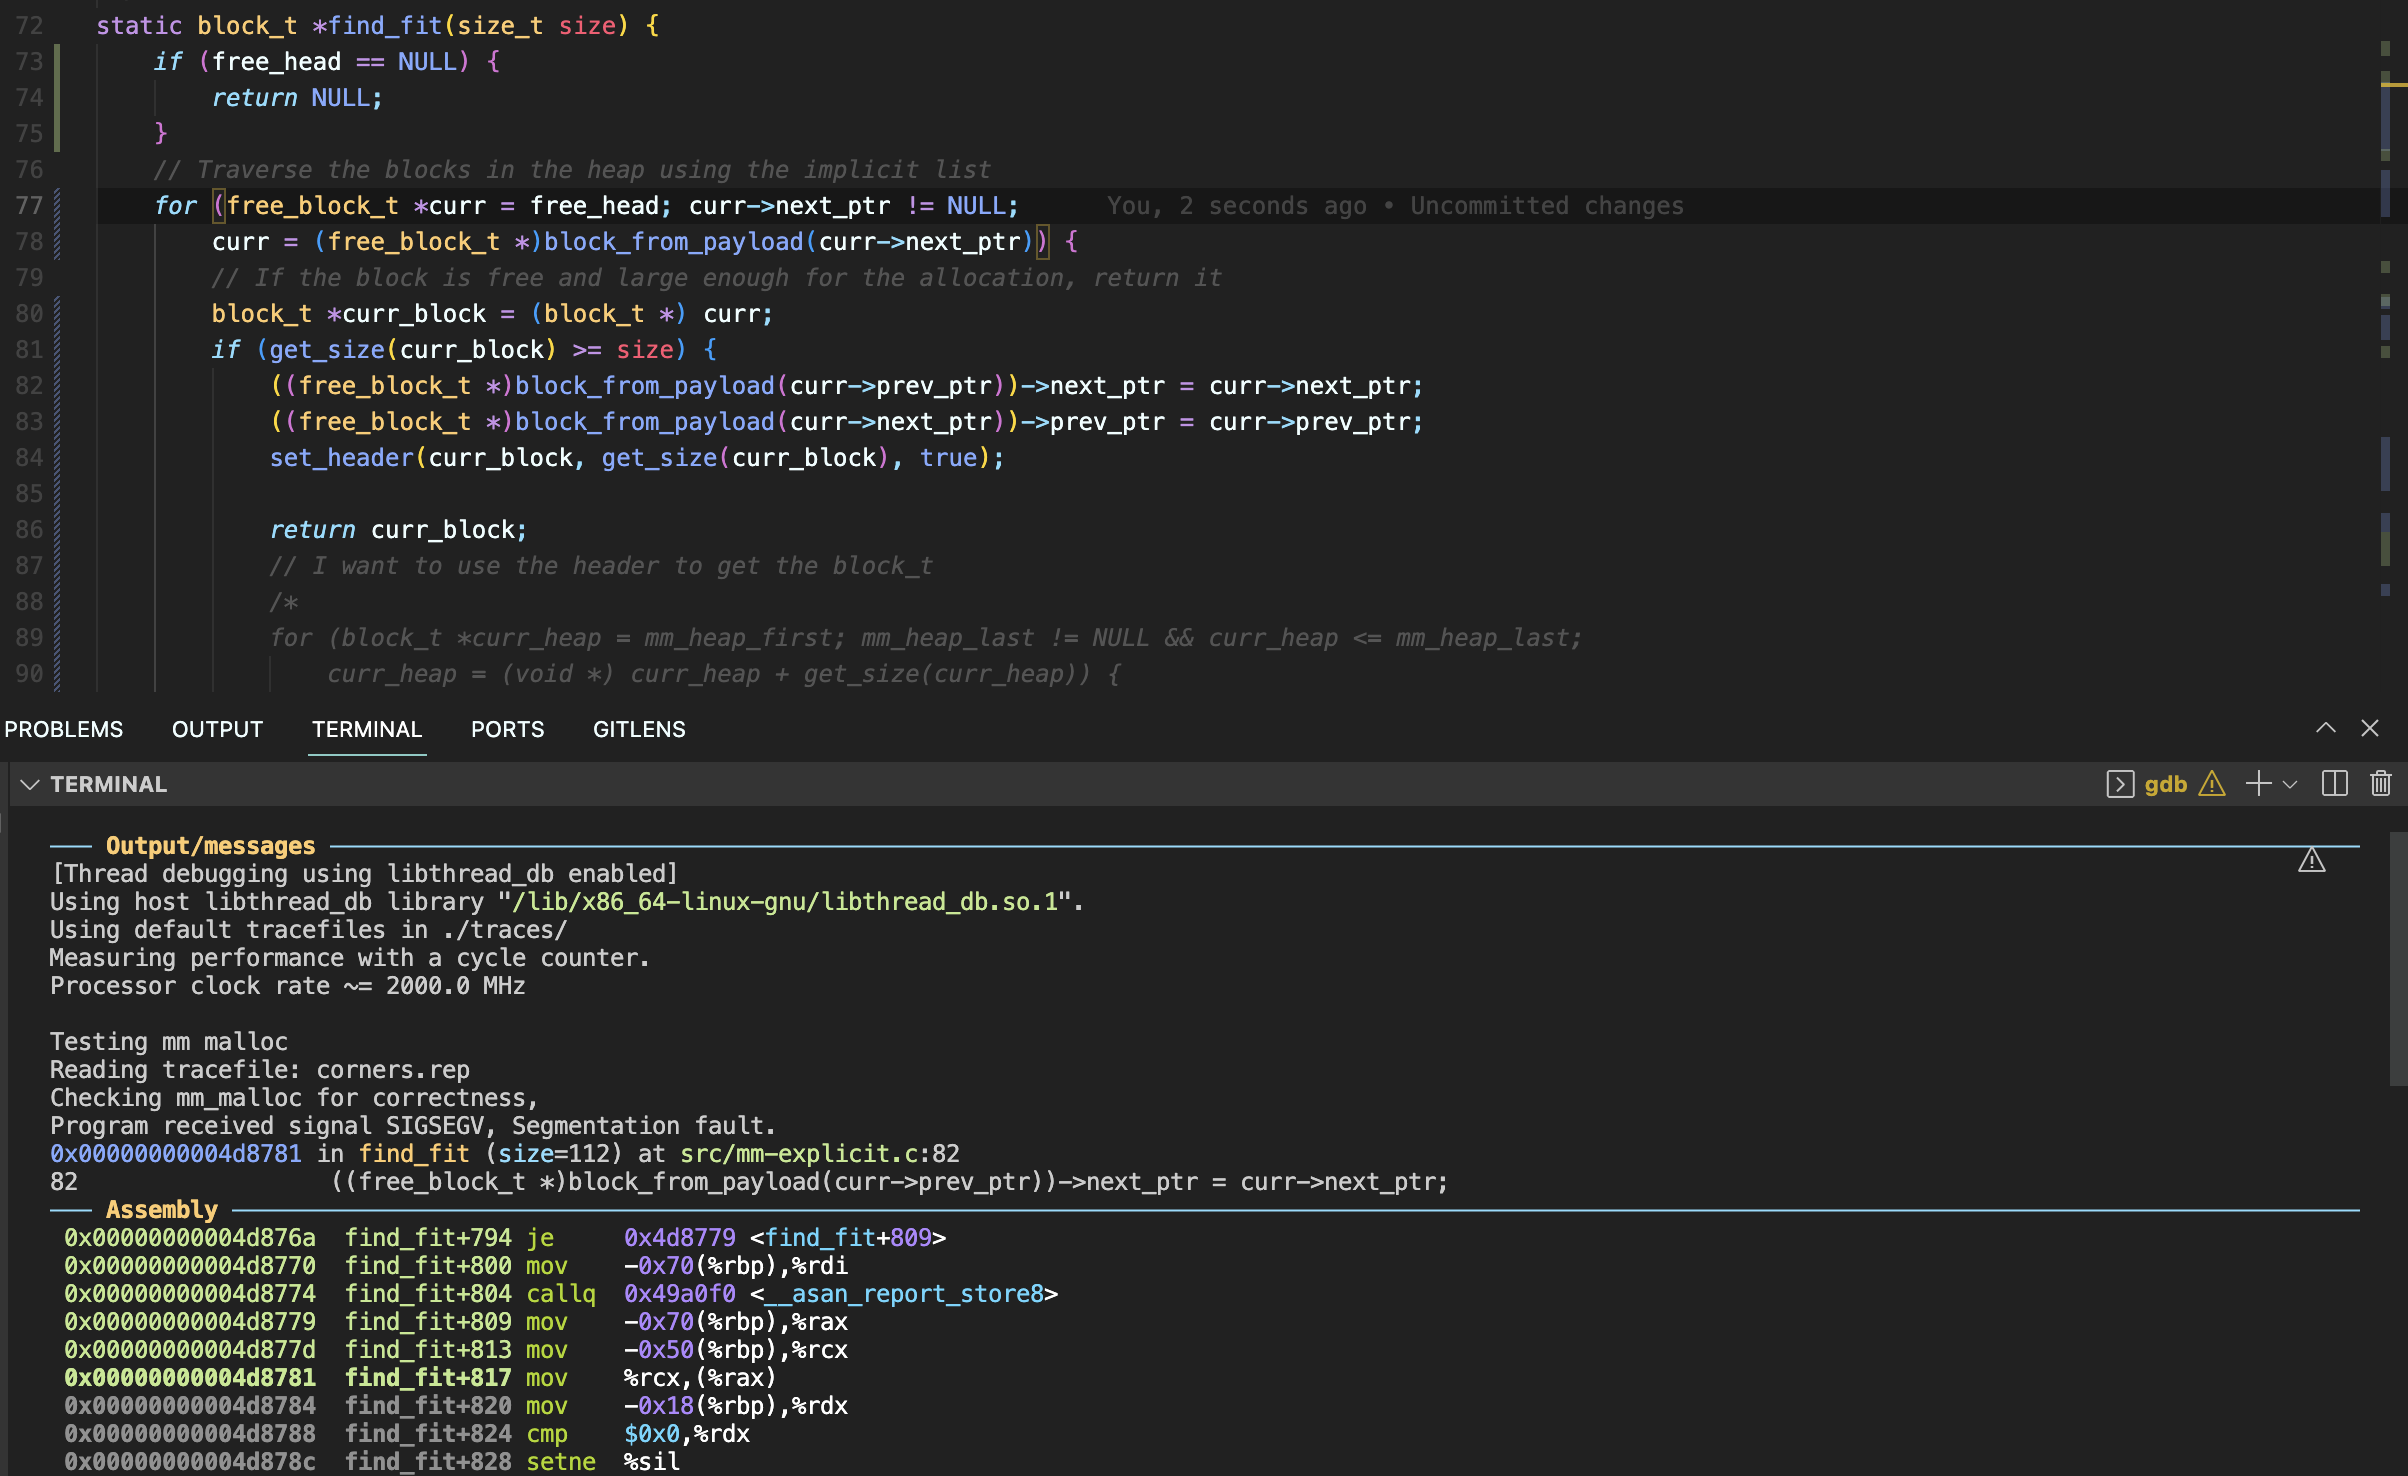Maximize panel size with up chevron
2408x1476 pixels.
[x=2325, y=728]
